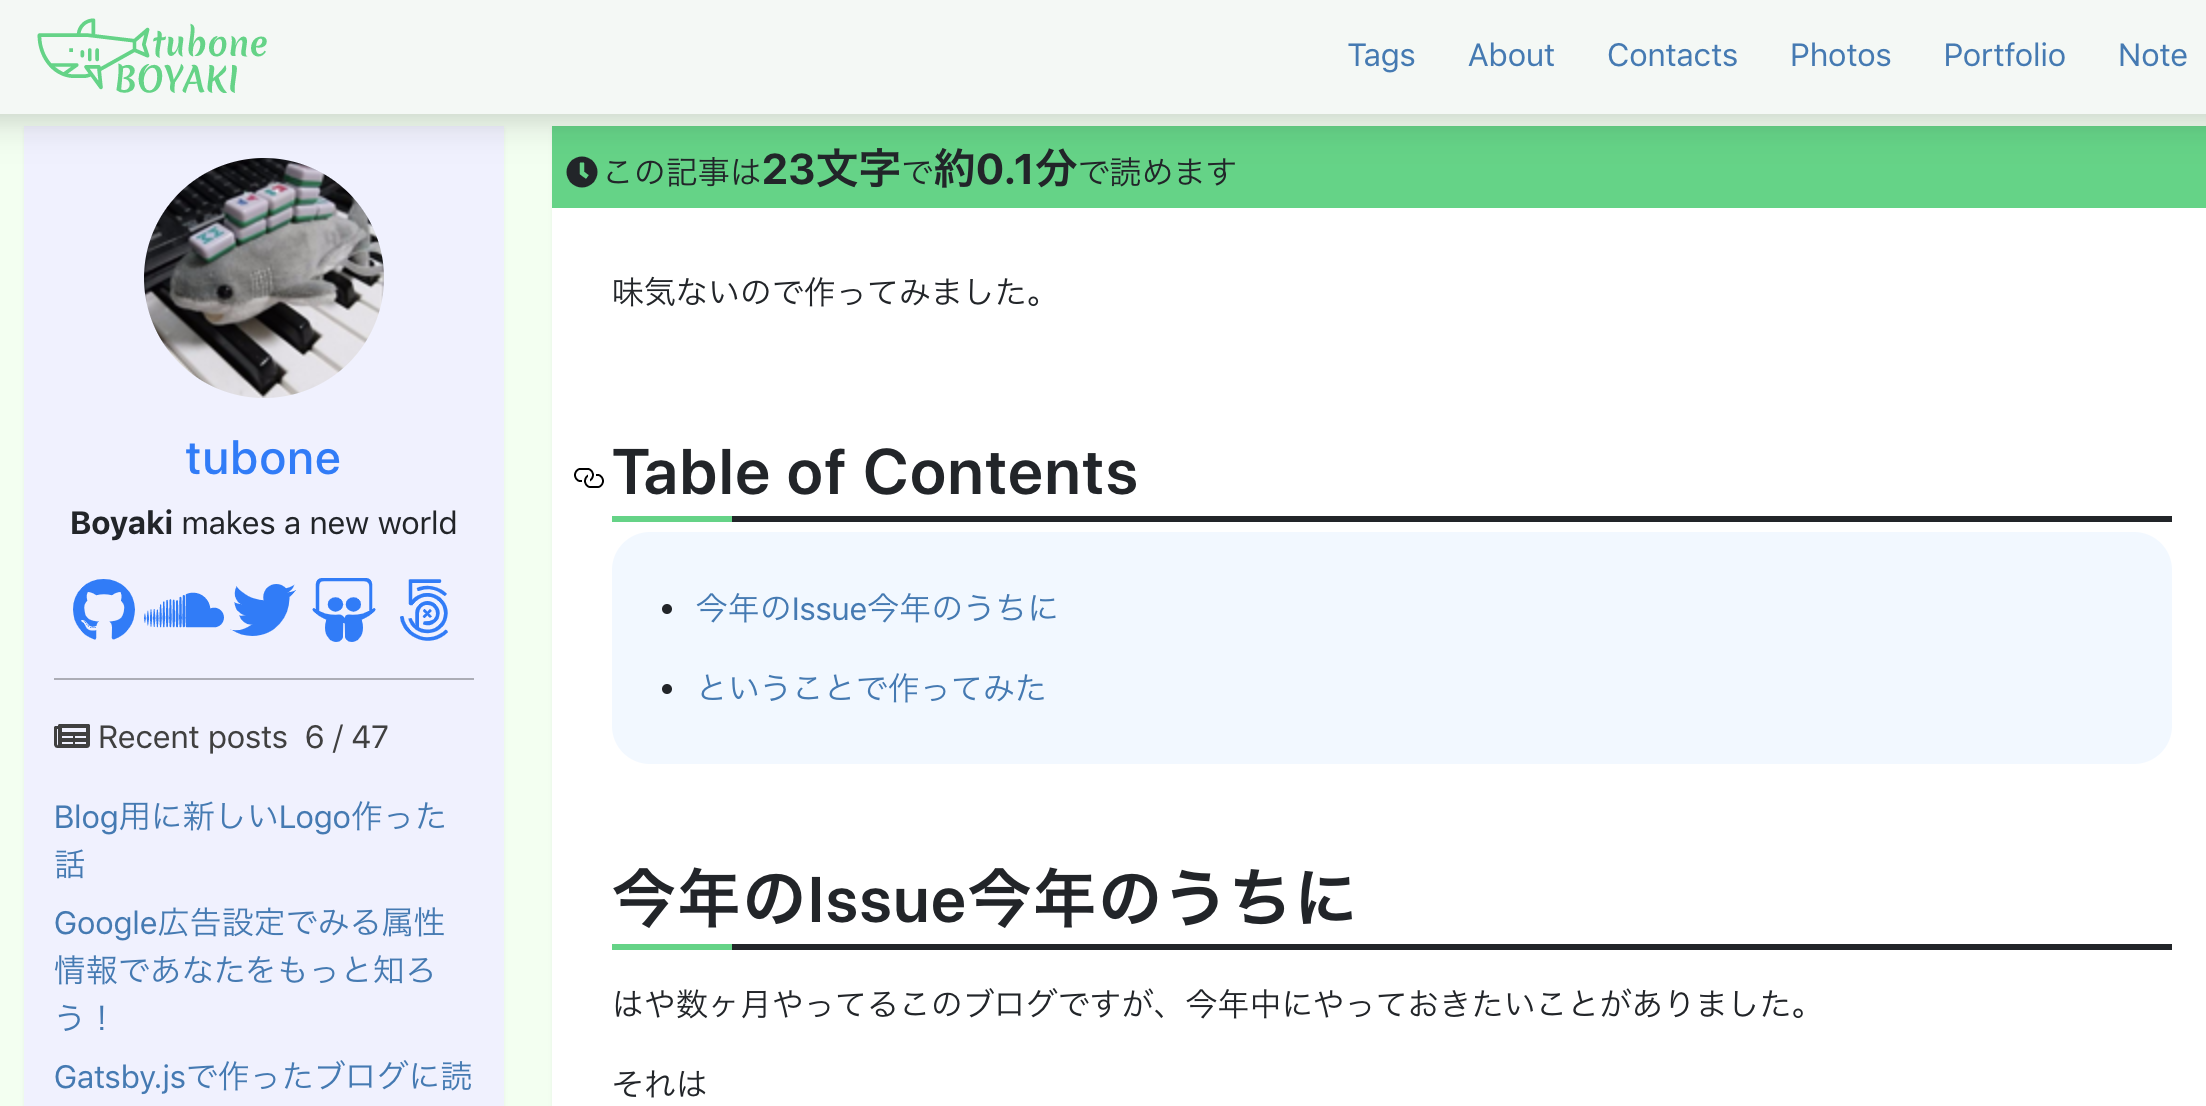
Task: Click the 23文字 character count text
Action: coord(831,169)
